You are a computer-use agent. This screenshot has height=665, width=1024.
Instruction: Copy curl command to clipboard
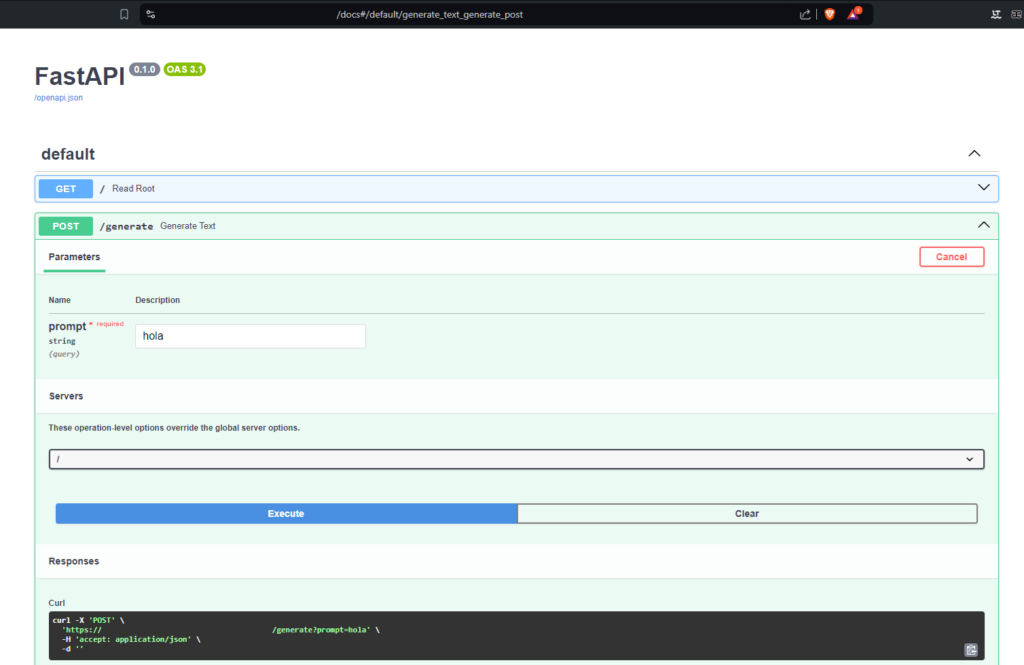970,649
